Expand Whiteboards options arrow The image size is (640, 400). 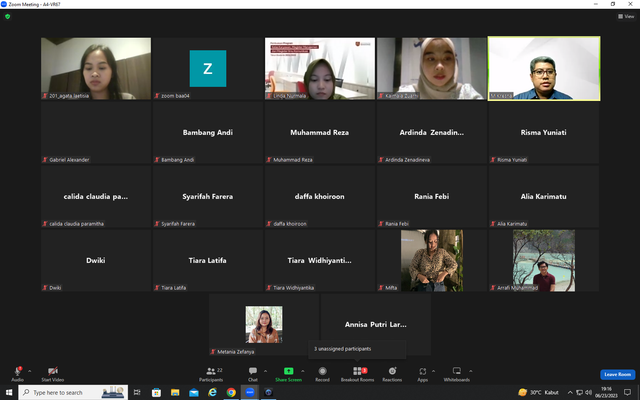pos(470,371)
